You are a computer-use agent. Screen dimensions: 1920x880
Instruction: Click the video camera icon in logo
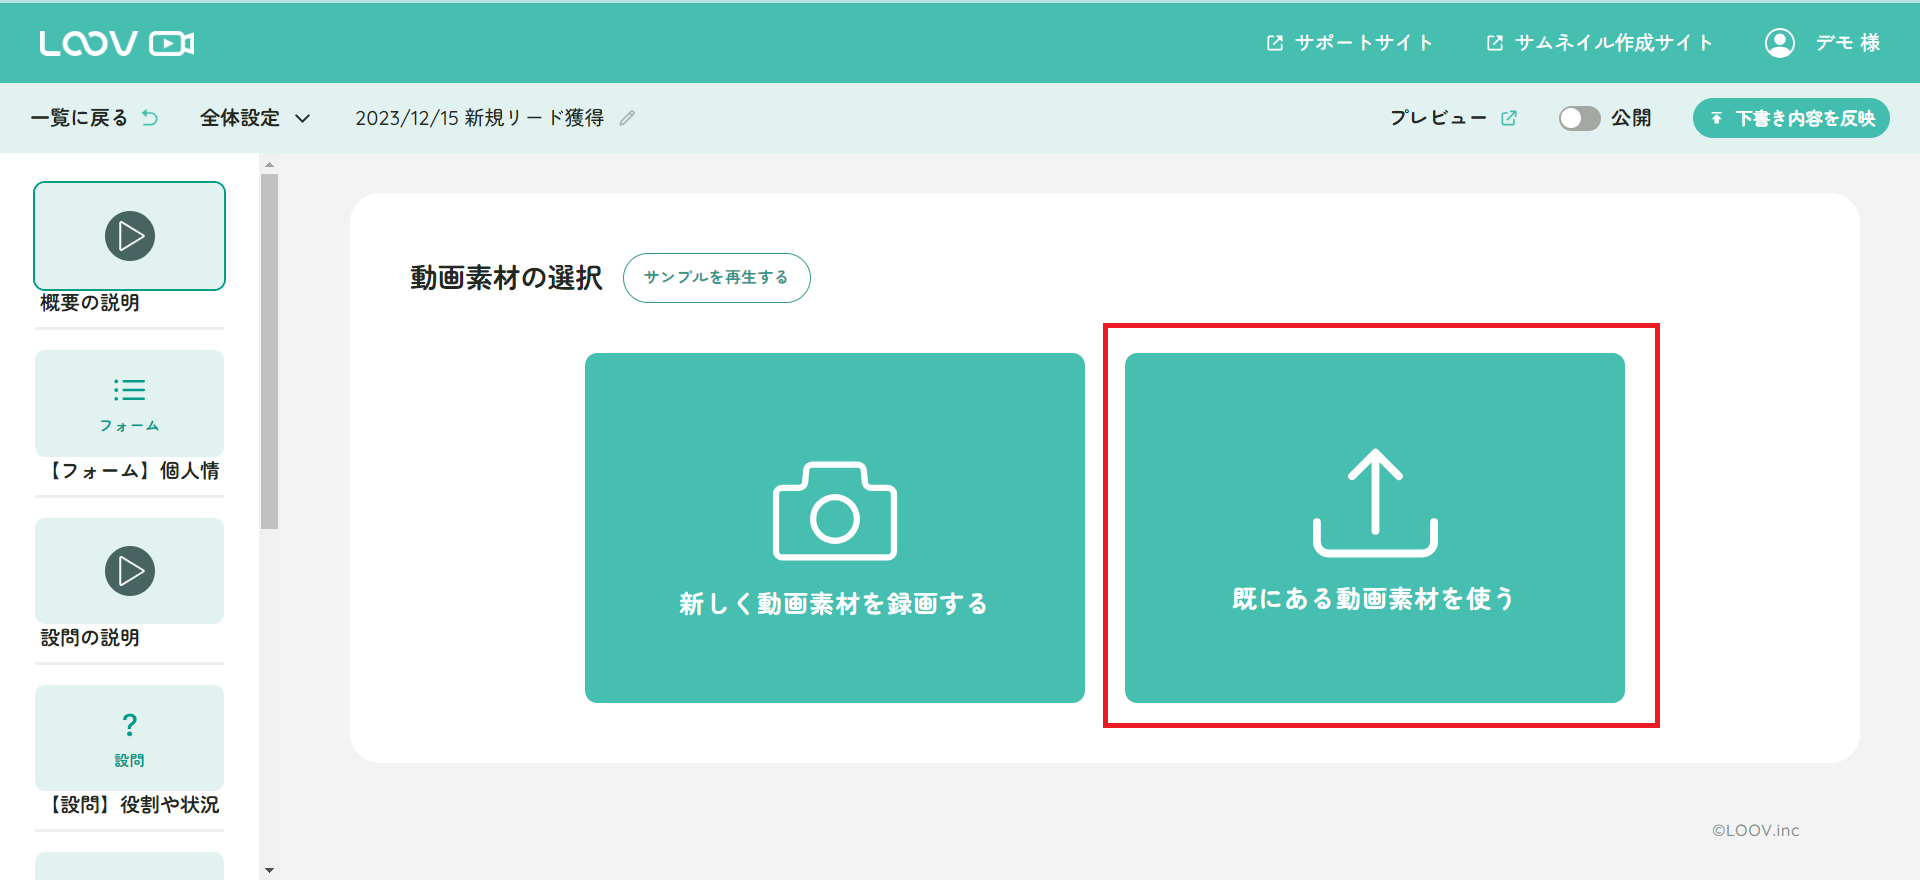pos(172,43)
